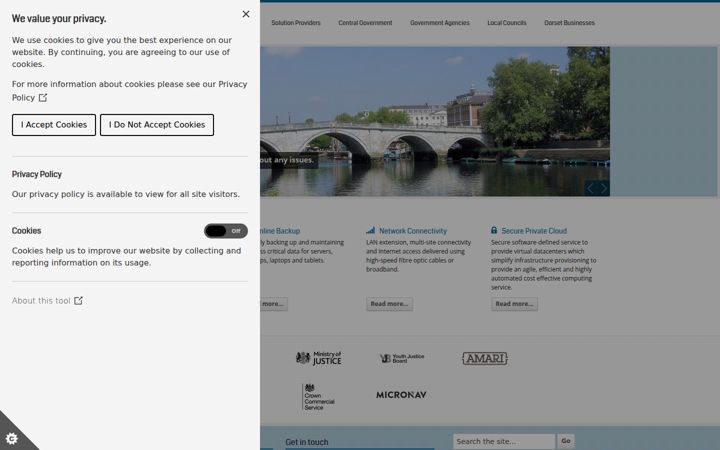
Task: Show the next slide with the right arrow
Action: 603,188
